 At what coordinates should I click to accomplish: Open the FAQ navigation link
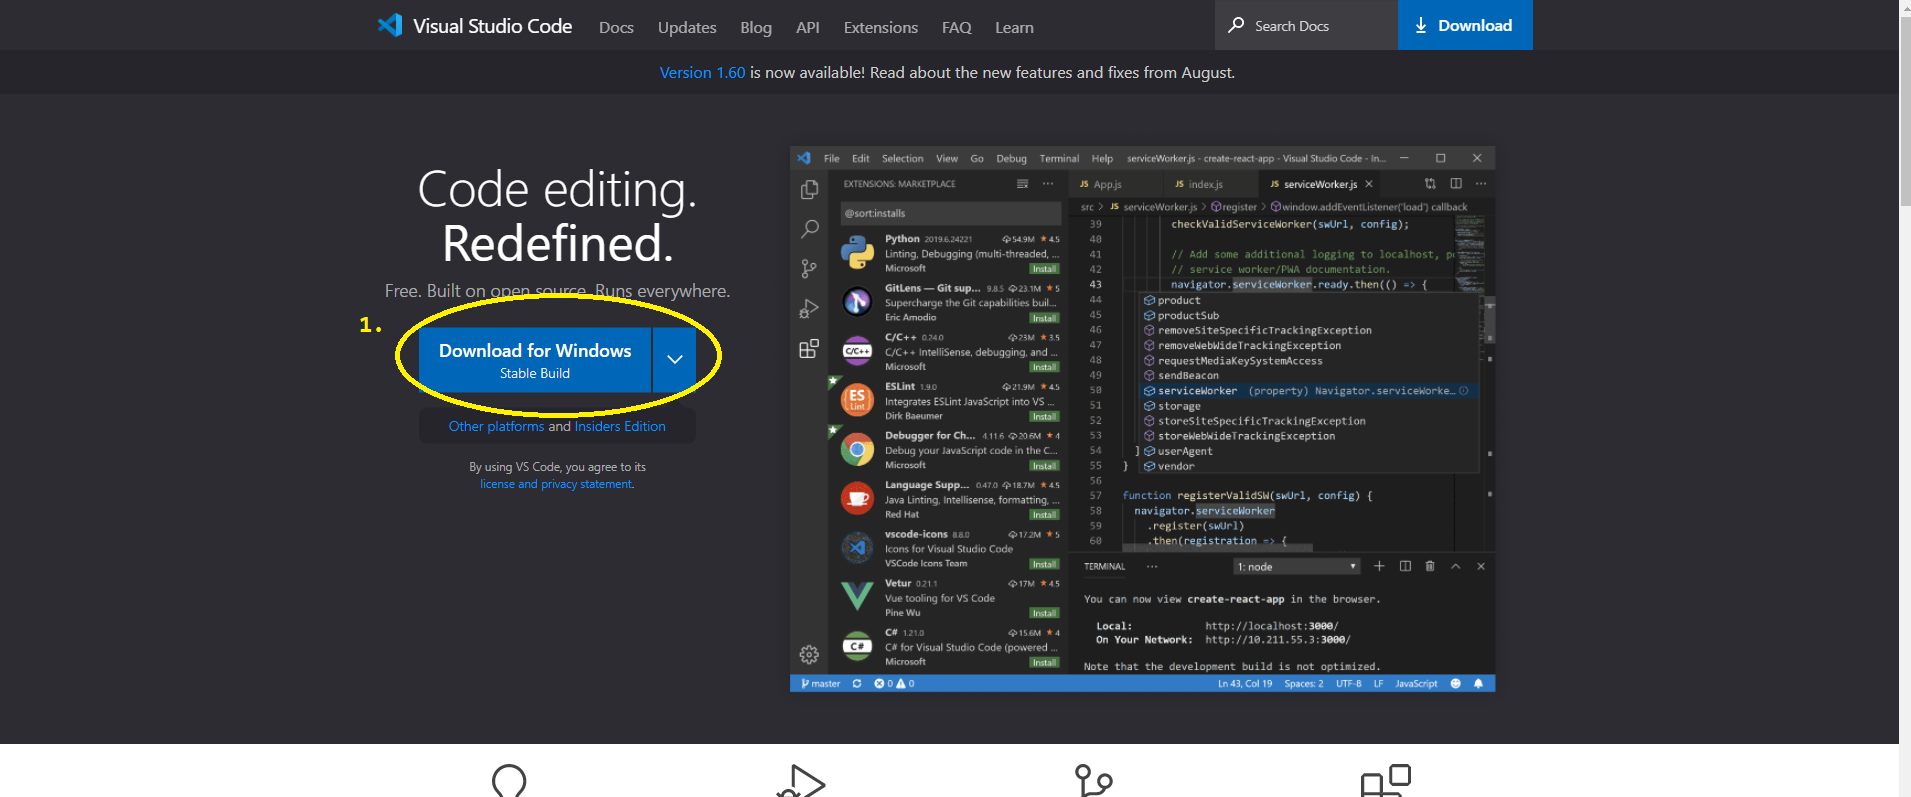[x=957, y=28]
